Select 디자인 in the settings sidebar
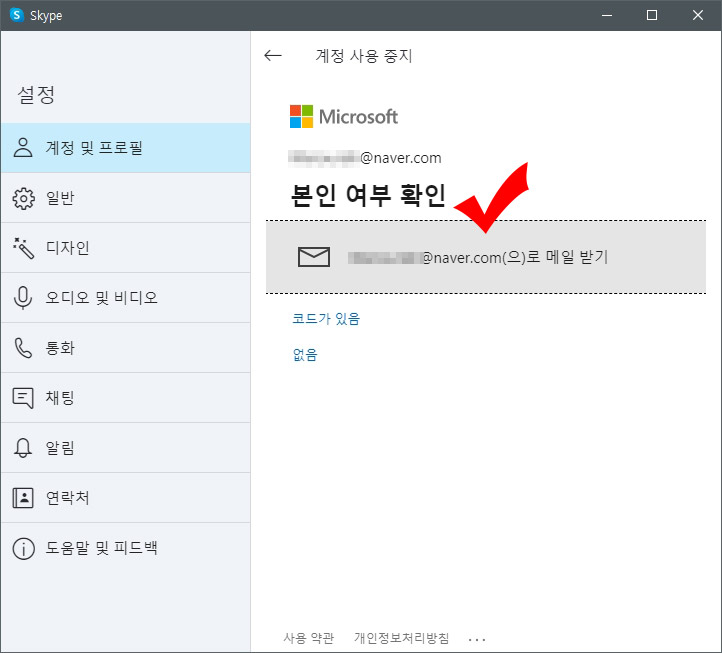The image size is (722, 653). tap(126, 248)
